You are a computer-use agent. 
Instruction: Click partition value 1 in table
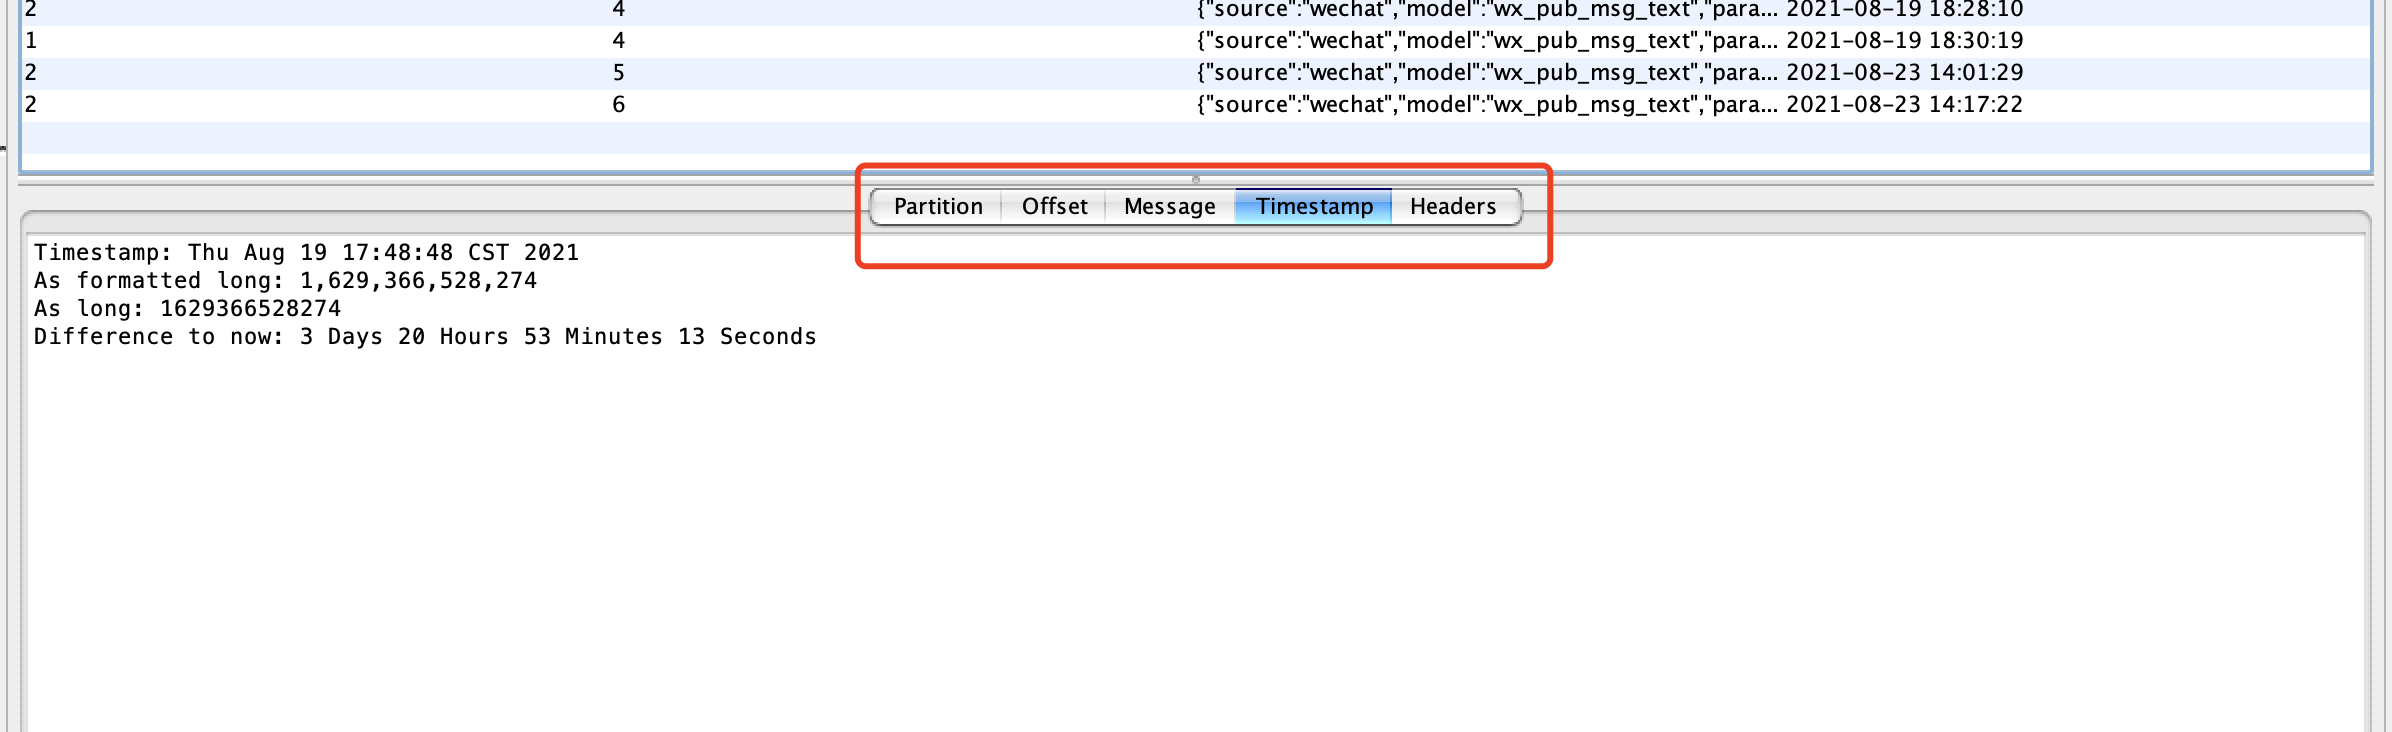31,41
